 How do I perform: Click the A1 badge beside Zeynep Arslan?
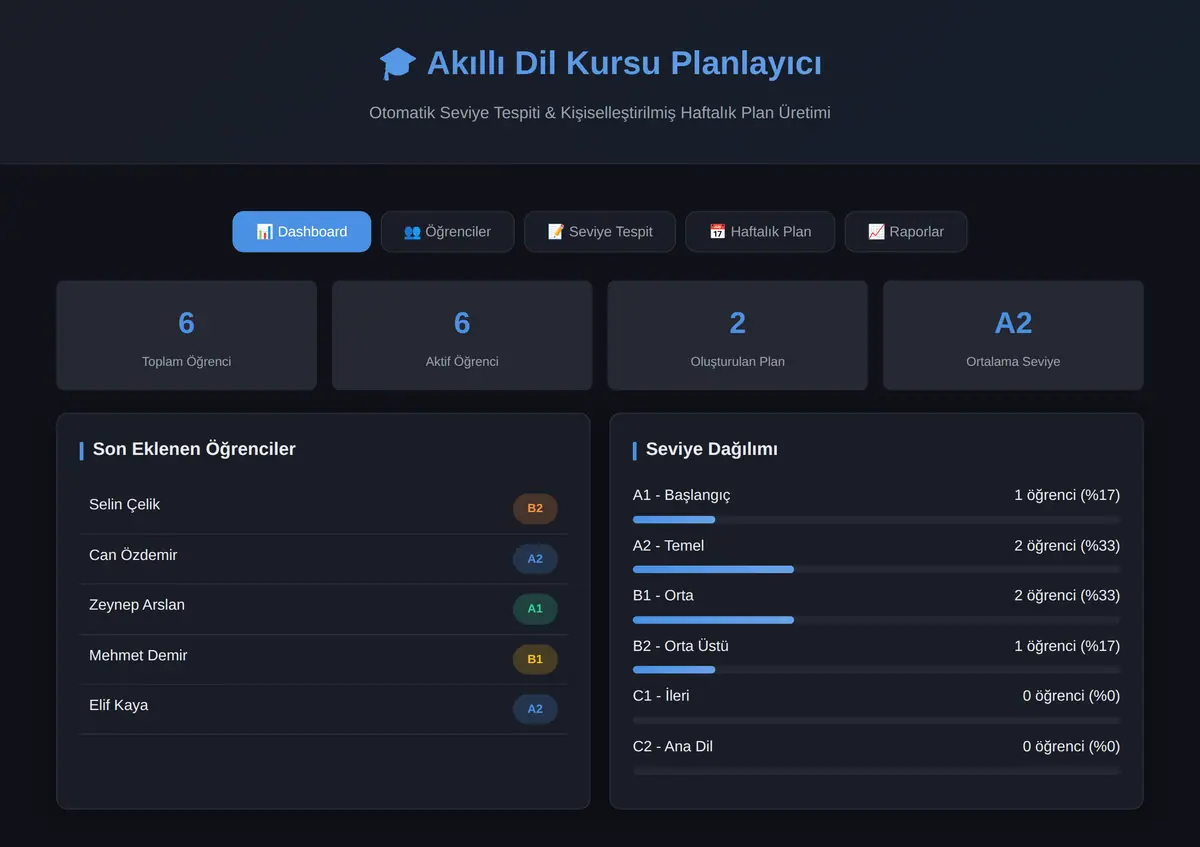pos(535,609)
